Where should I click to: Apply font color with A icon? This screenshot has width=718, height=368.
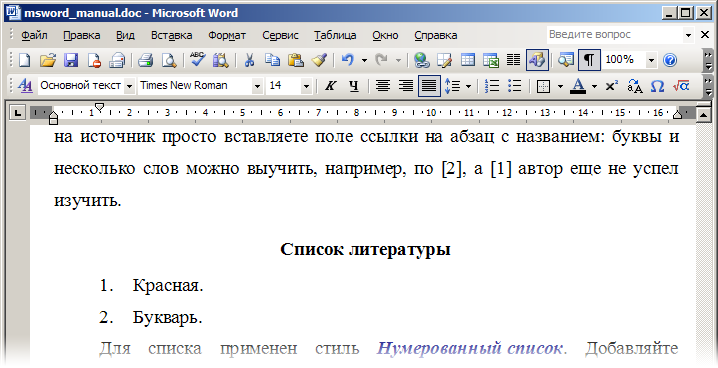[578, 86]
